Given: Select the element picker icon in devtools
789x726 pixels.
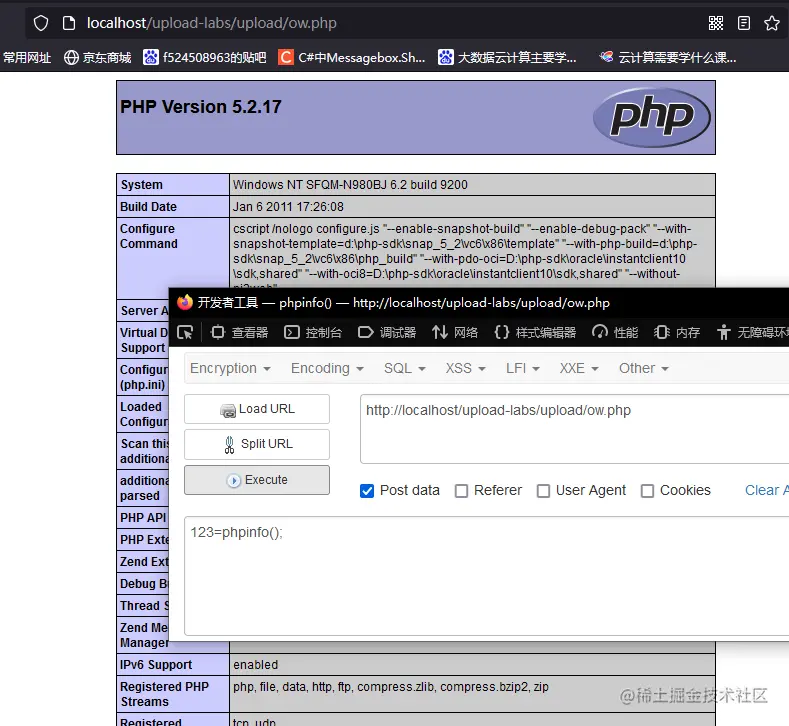Looking at the screenshot, I should point(185,333).
